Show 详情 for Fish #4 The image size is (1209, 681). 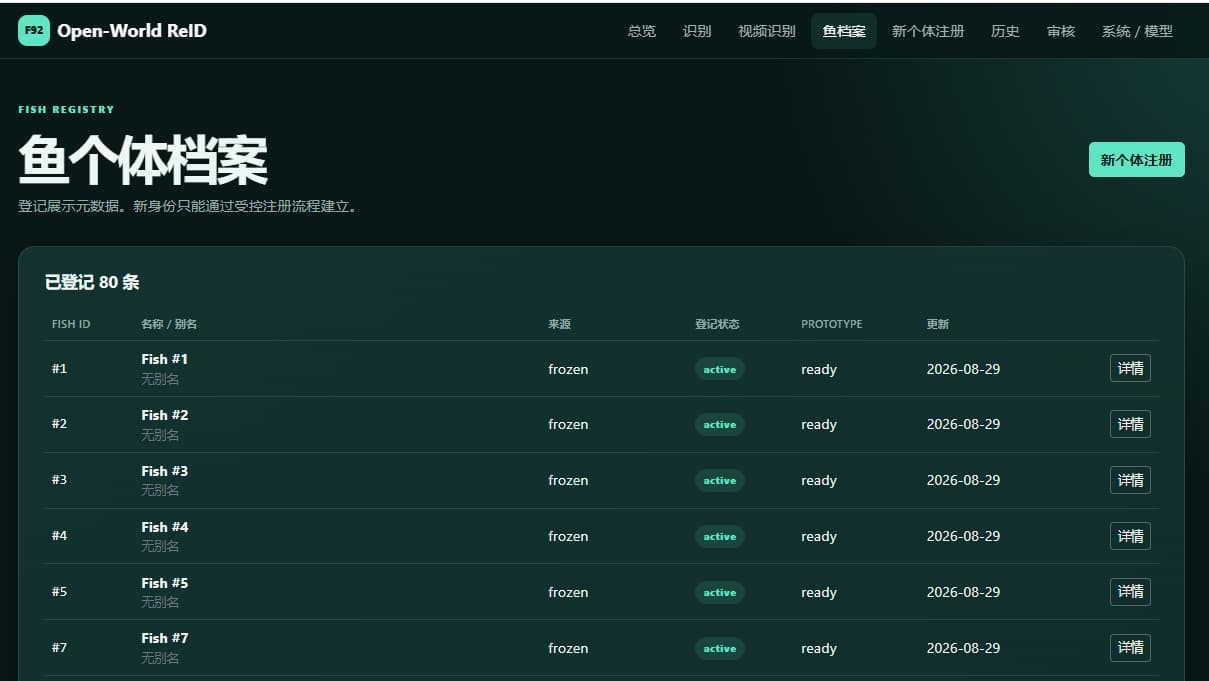(1130, 536)
